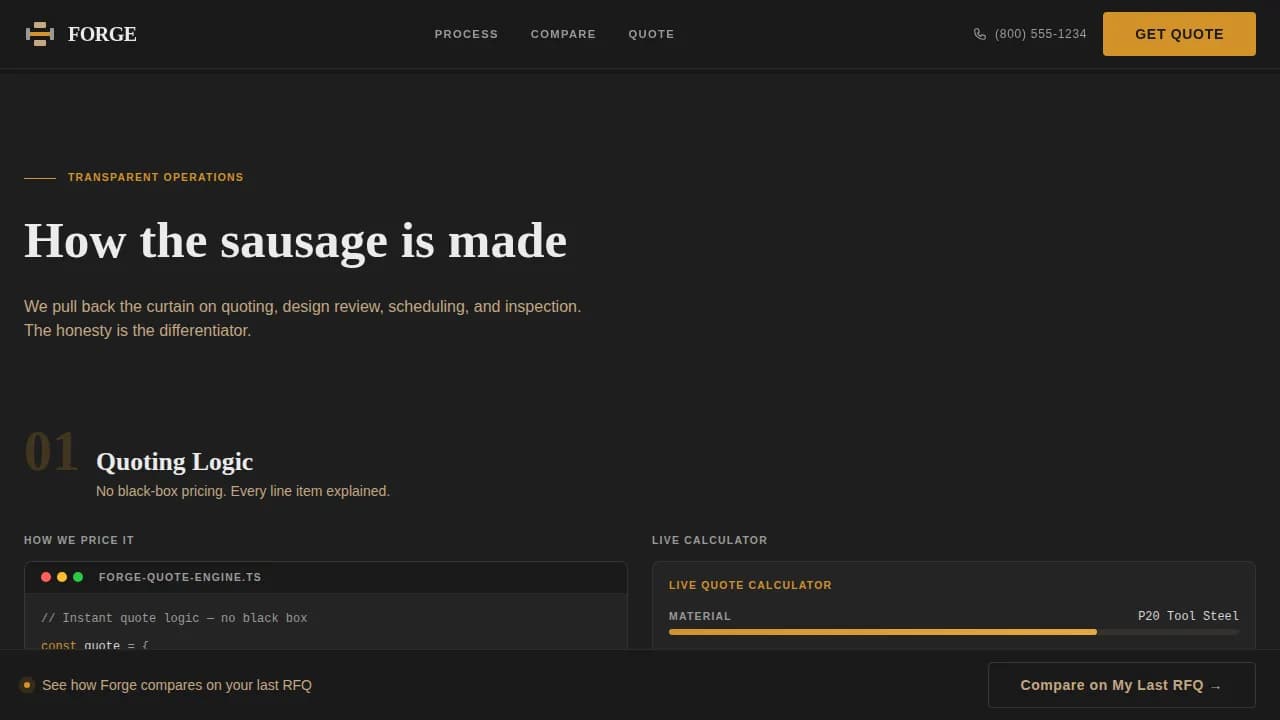Click the GET QUOTE button
The height and width of the screenshot is (720, 1280).
1179,33
